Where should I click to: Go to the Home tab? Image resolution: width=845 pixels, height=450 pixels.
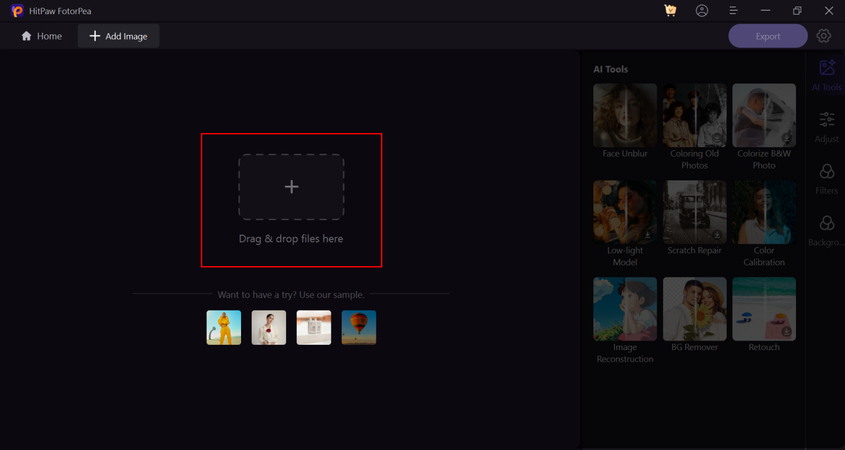pyautogui.click(x=41, y=36)
